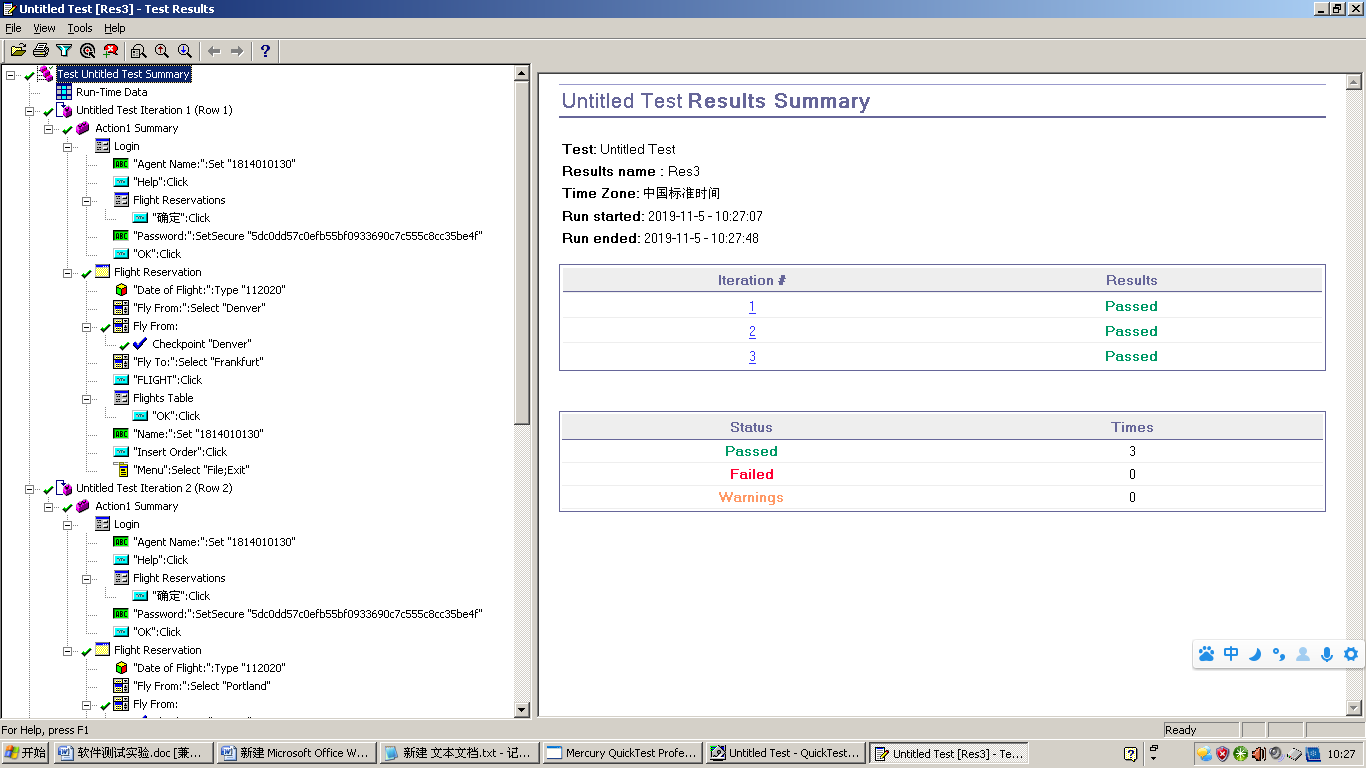The height and width of the screenshot is (768, 1366).
Task: Click the Add Defect toolbar icon
Action: 111,51
